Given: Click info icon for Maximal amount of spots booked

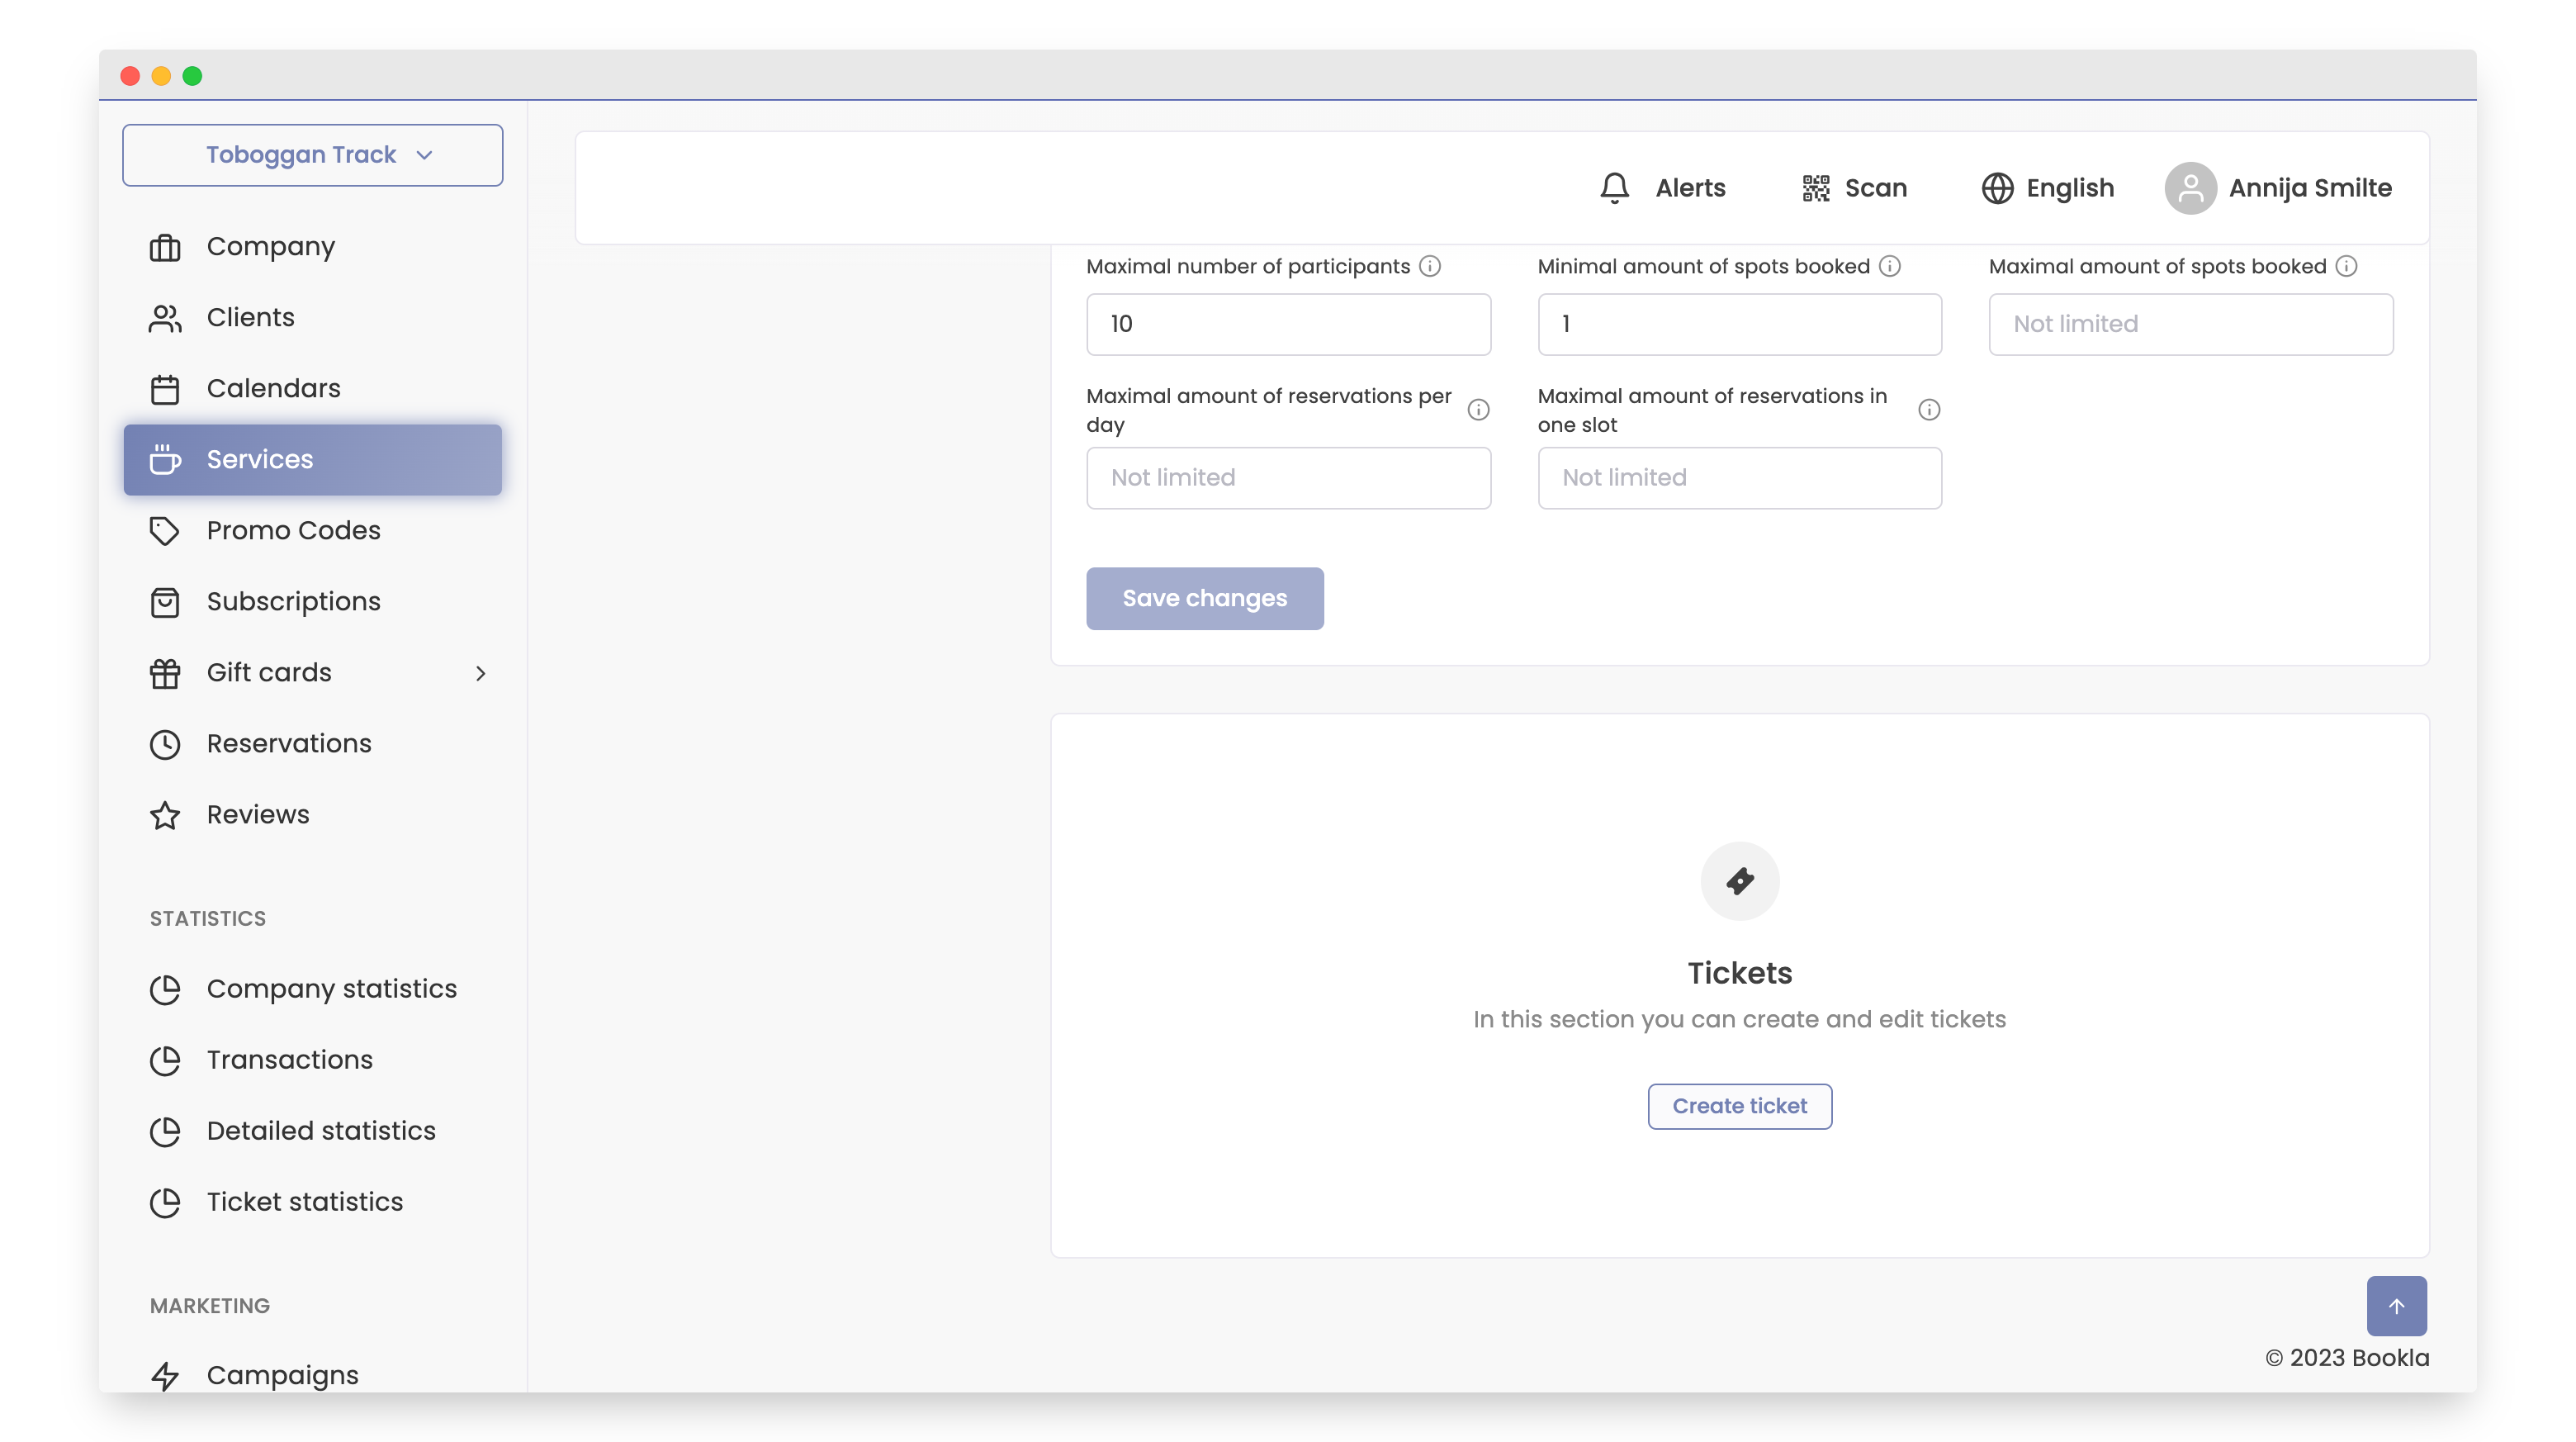Looking at the screenshot, I should [x=2346, y=266].
